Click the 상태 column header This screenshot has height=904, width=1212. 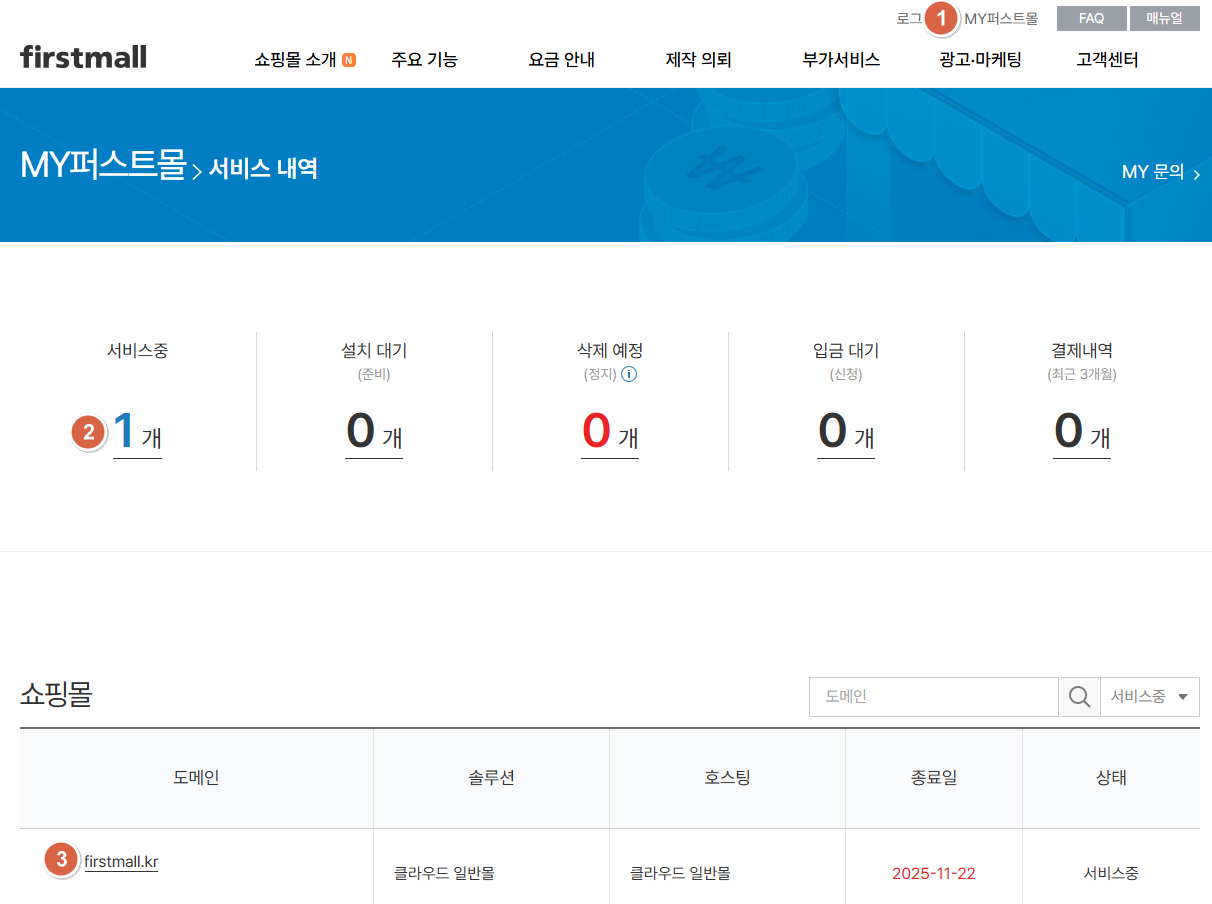tap(1111, 778)
